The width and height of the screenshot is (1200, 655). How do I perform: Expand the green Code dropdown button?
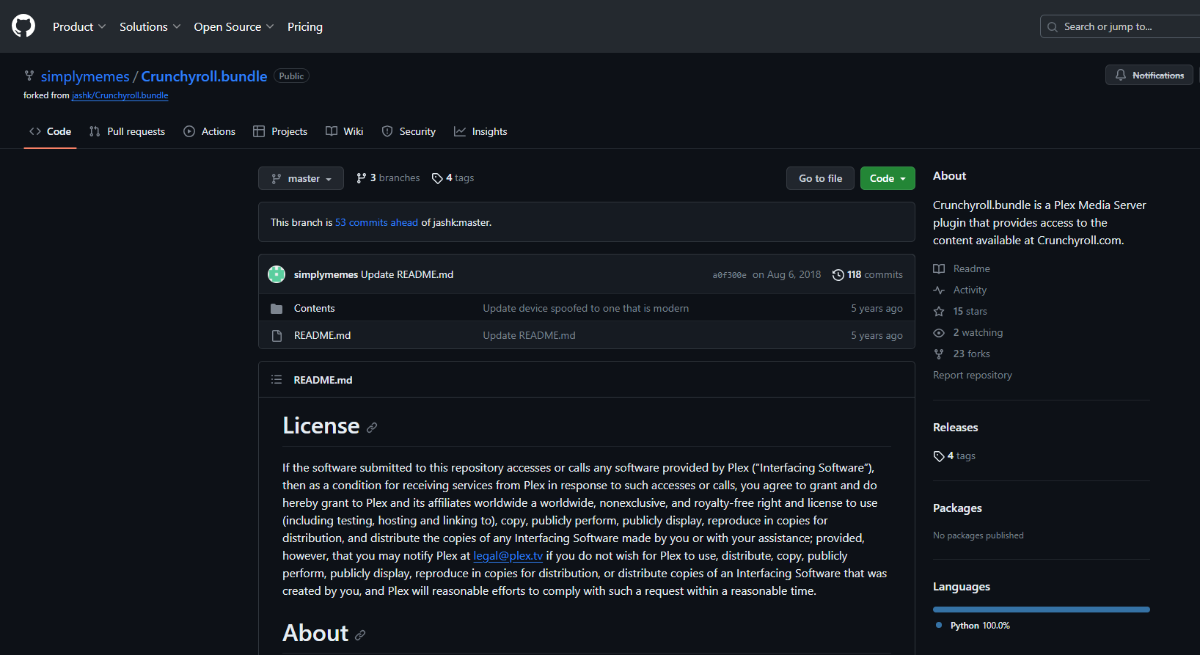coord(887,178)
